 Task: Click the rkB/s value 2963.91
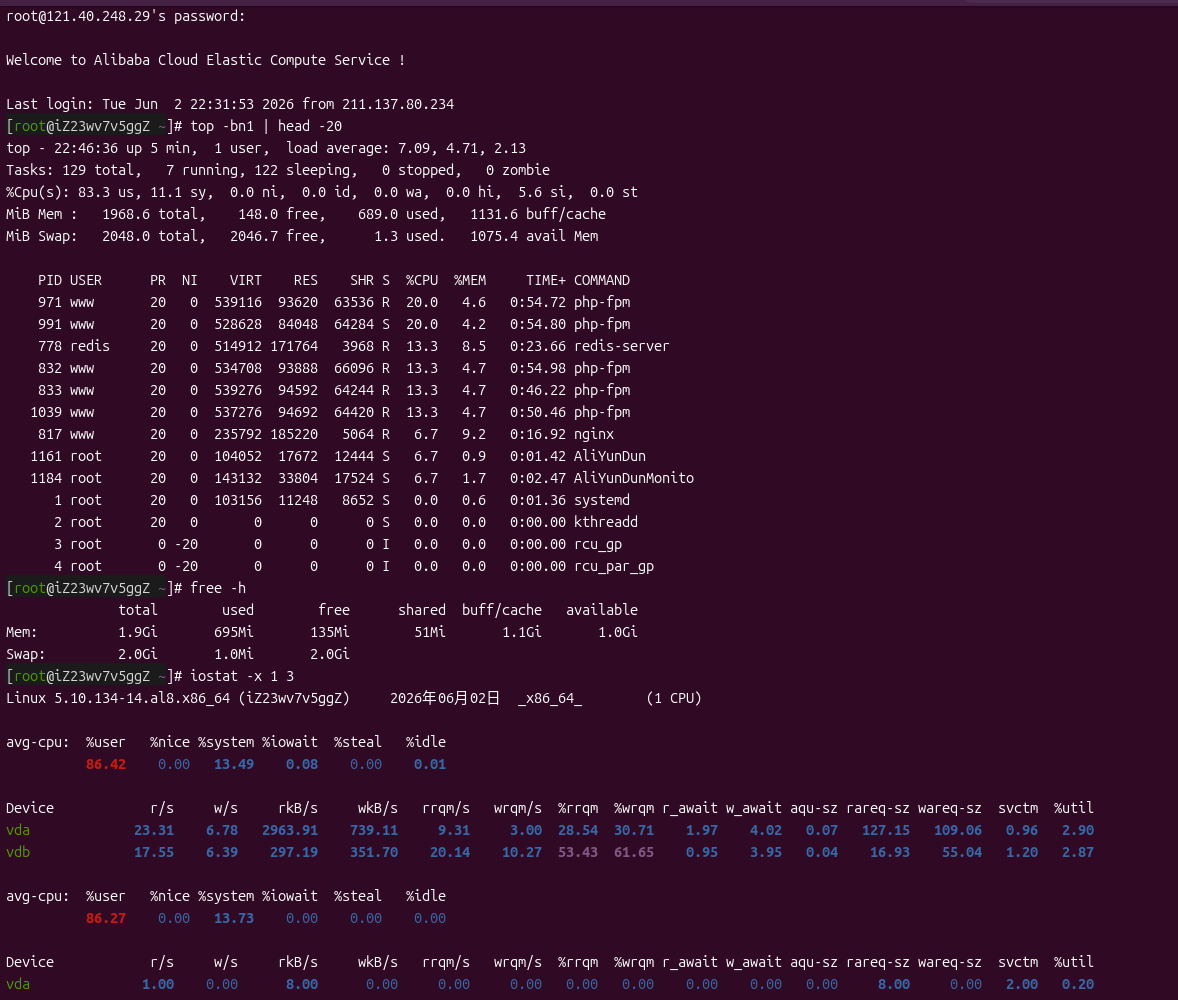290,830
